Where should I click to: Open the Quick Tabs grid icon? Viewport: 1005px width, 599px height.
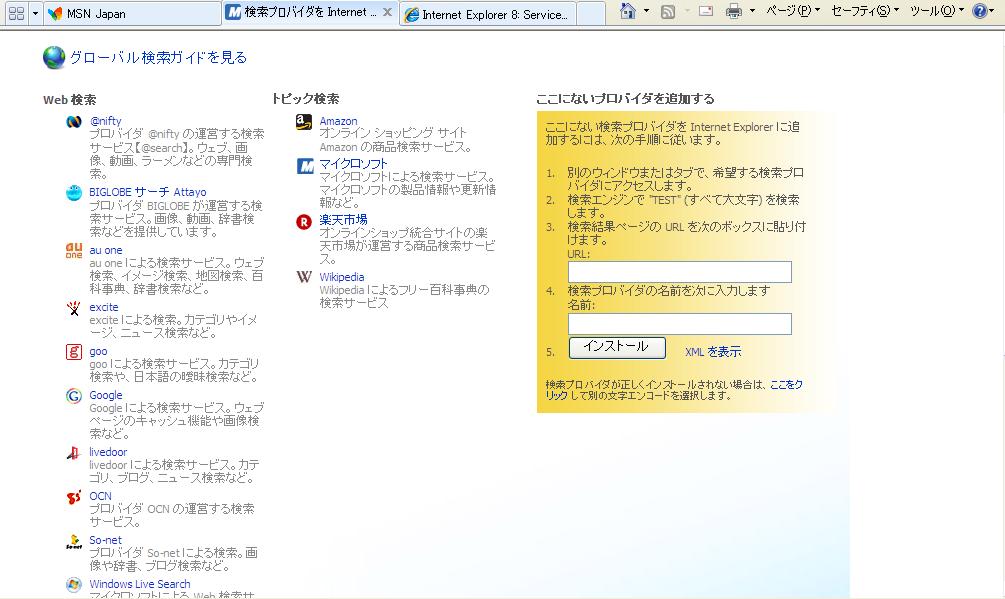click(17, 13)
